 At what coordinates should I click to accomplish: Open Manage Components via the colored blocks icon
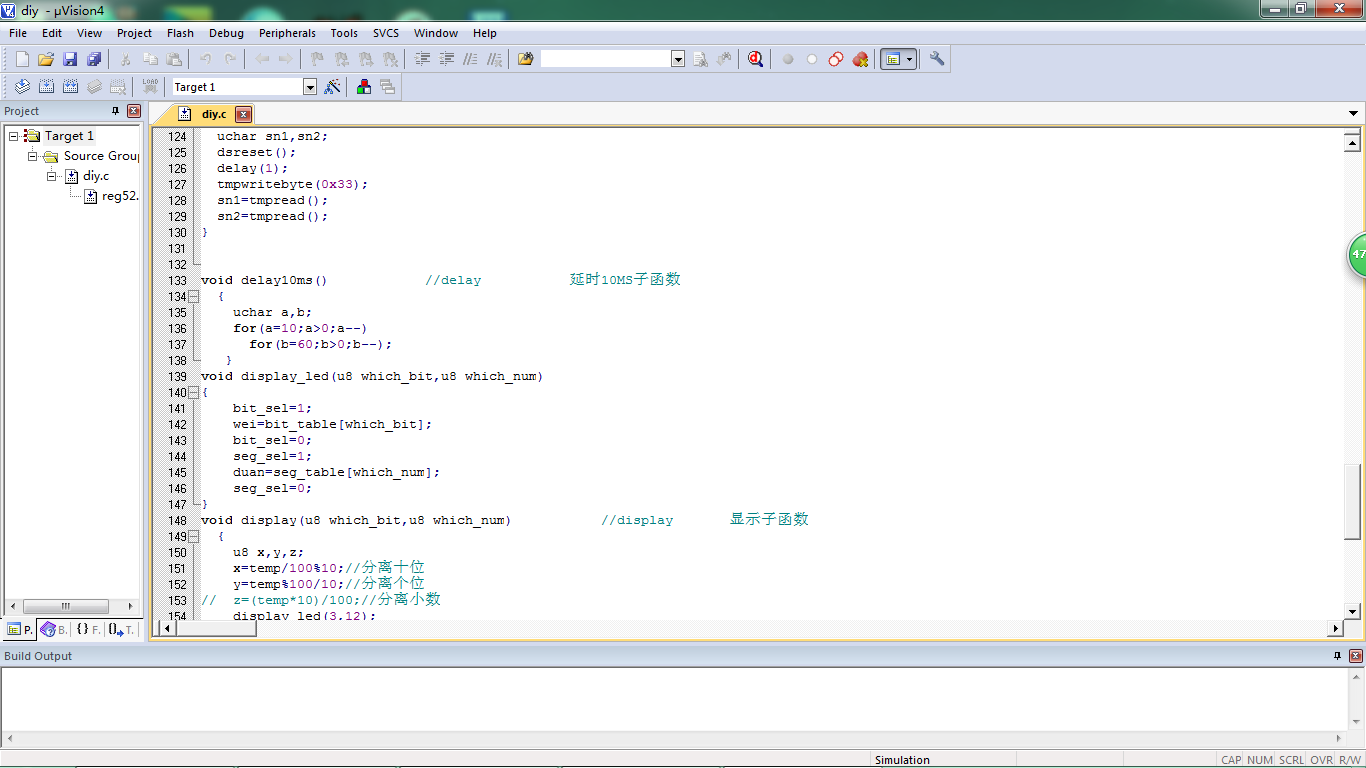(x=364, y=87)
